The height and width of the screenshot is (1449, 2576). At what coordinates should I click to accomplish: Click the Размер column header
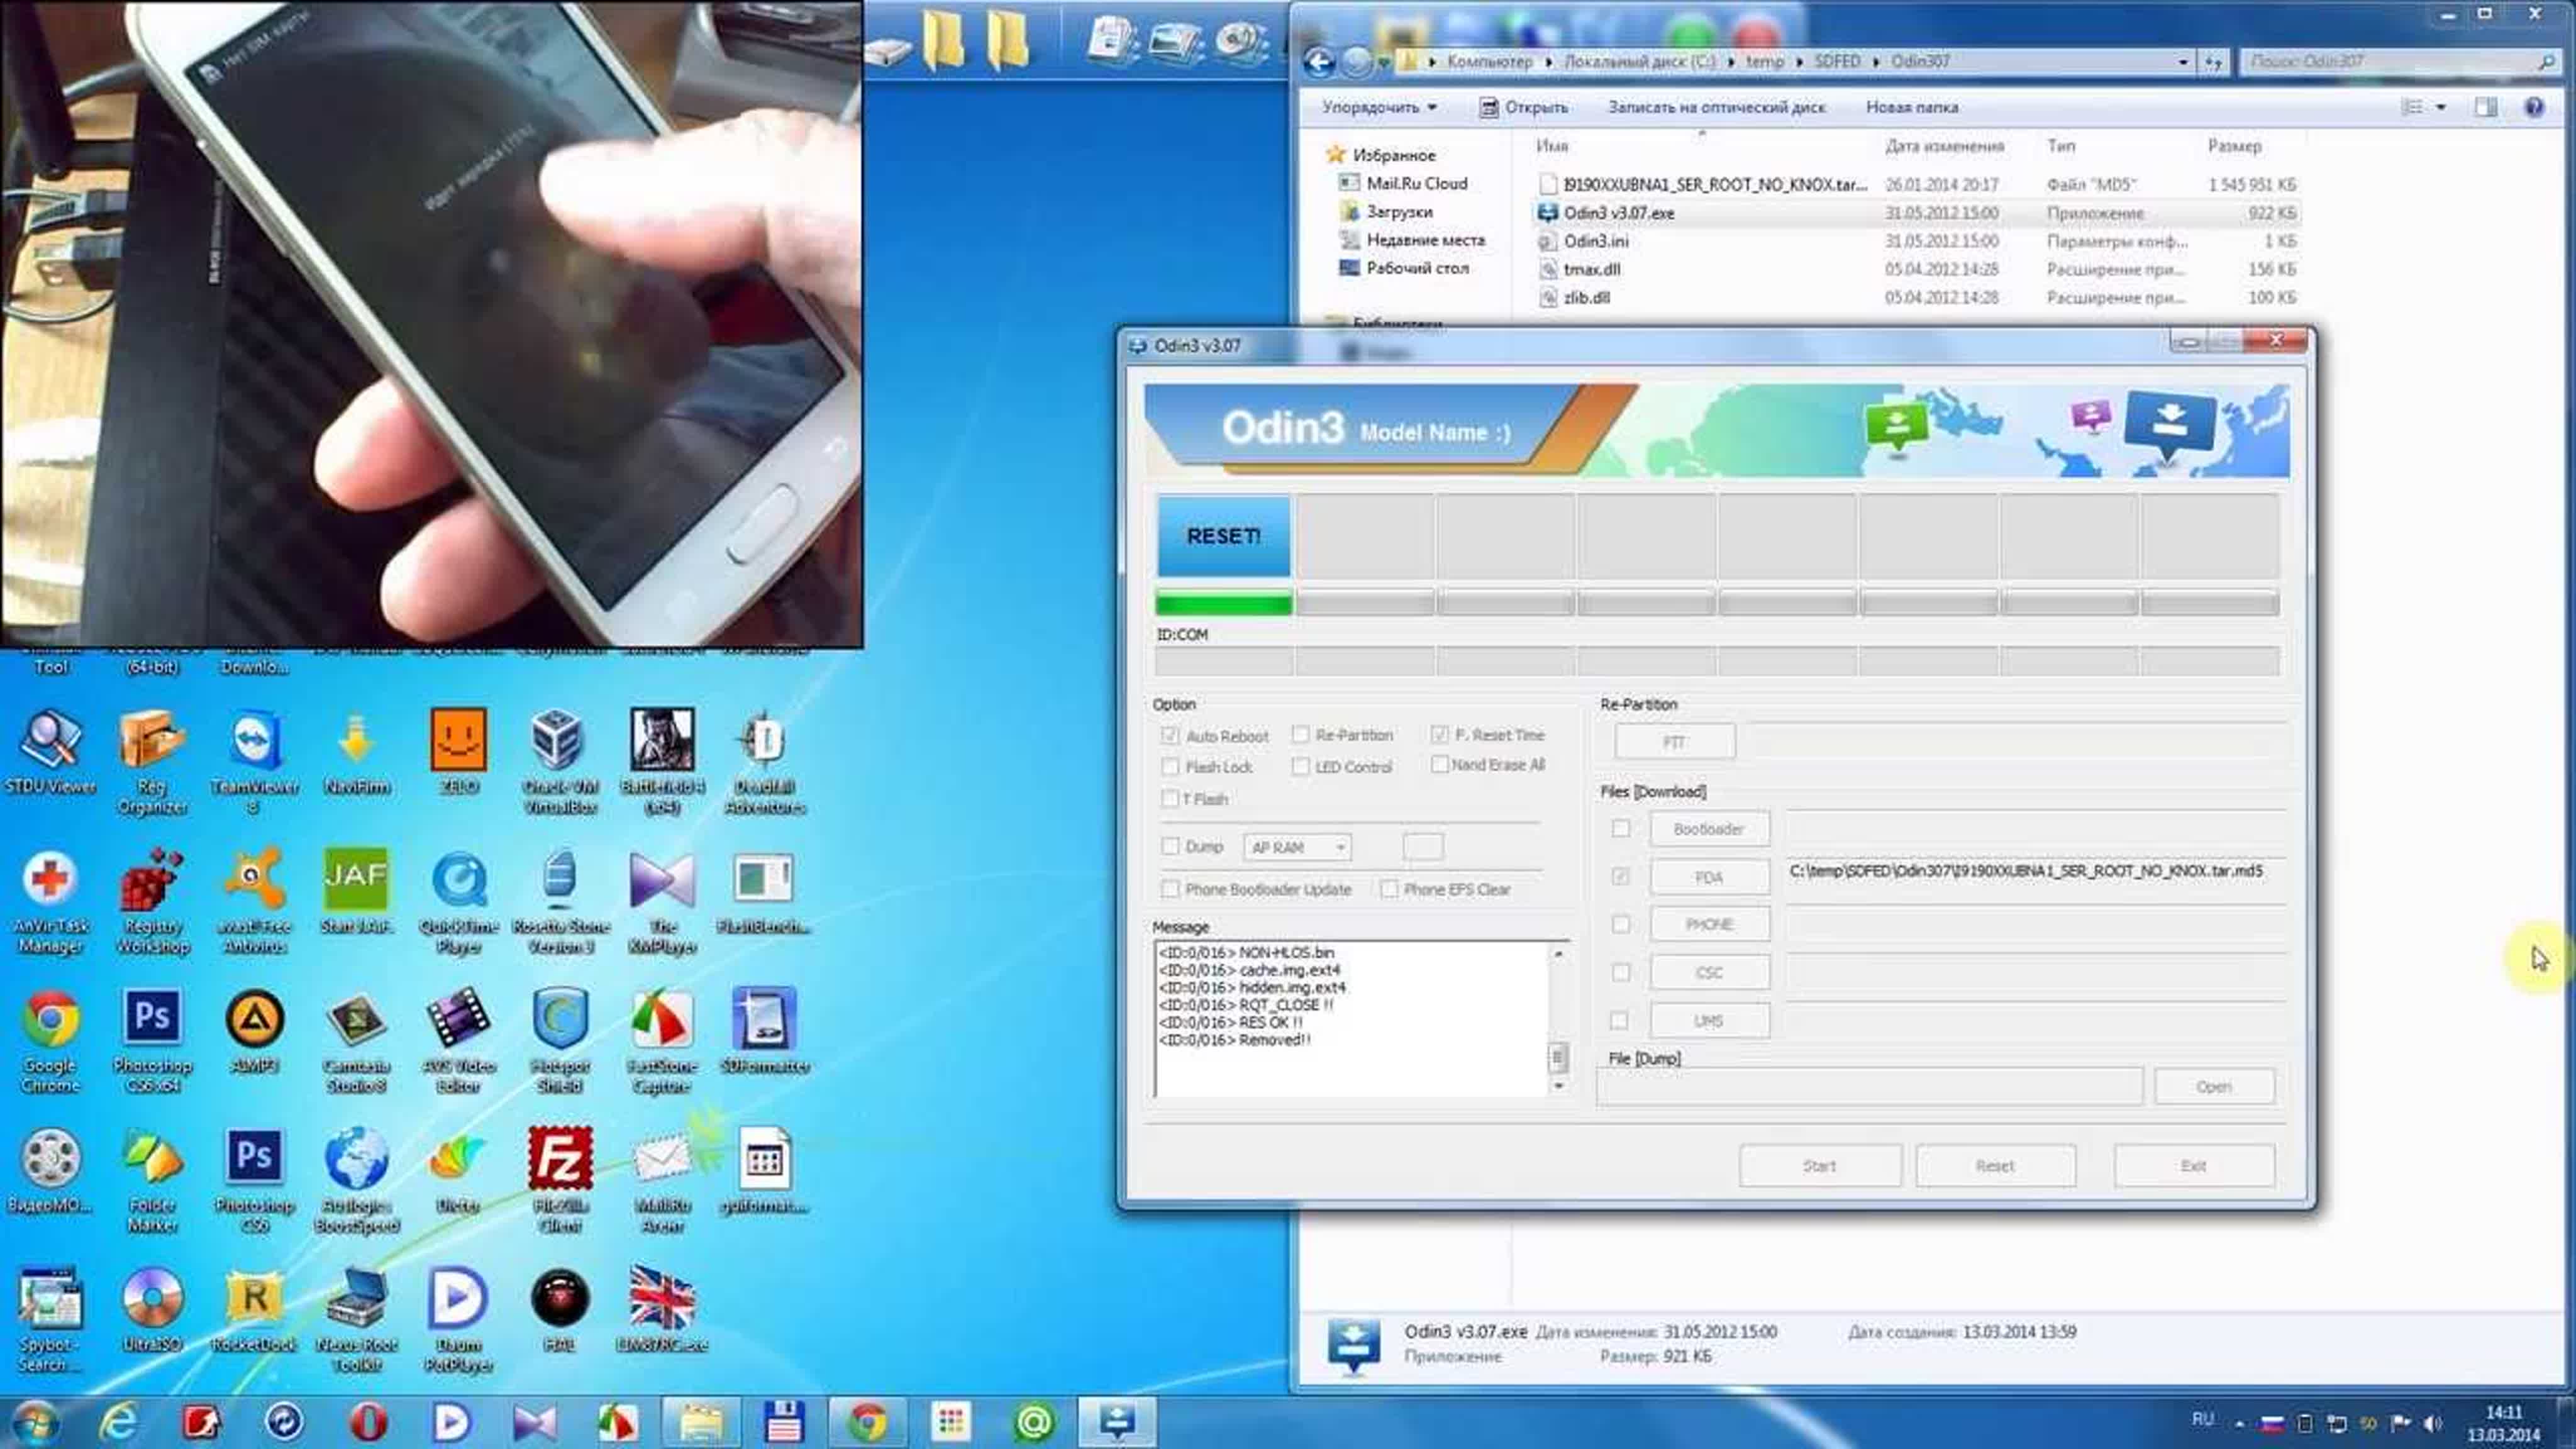[2234, 146]
